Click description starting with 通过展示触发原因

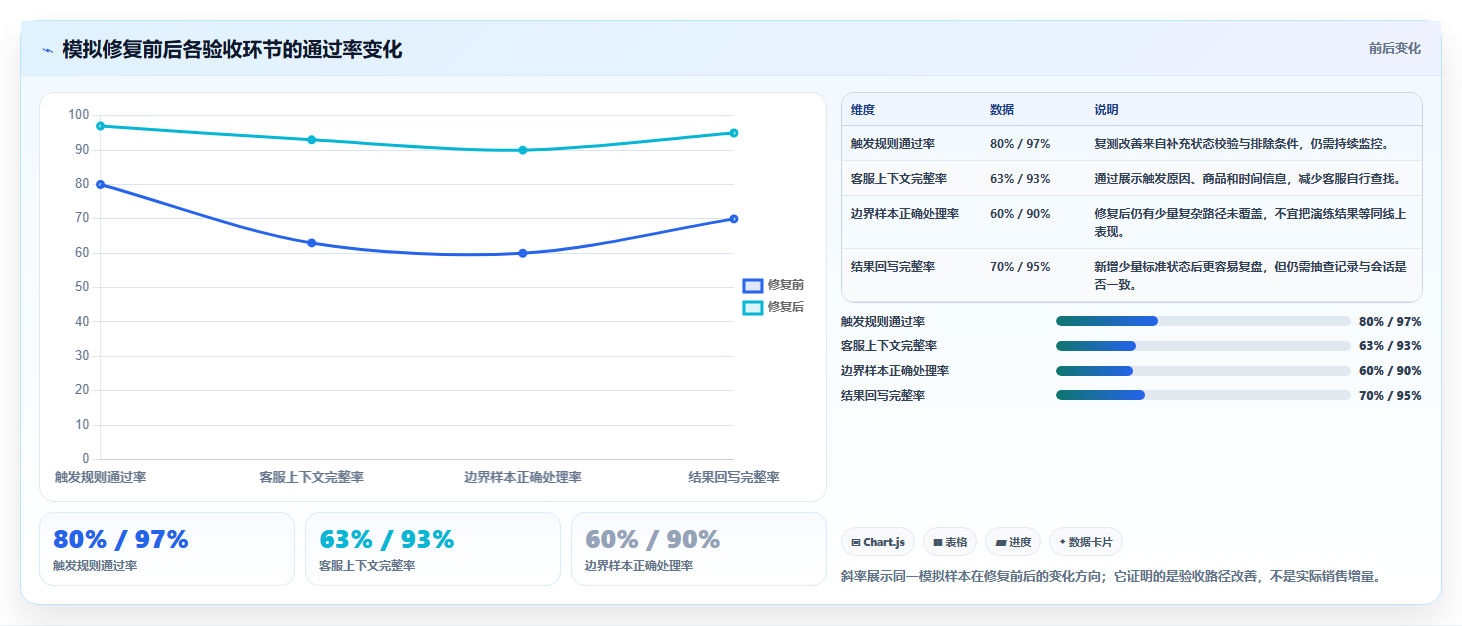[x=1248, y=179]
